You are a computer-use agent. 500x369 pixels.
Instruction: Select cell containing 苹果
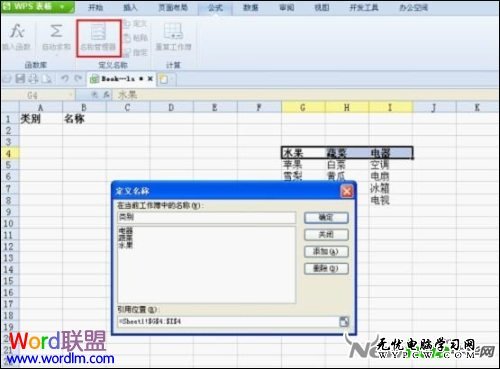coord(303,165)
